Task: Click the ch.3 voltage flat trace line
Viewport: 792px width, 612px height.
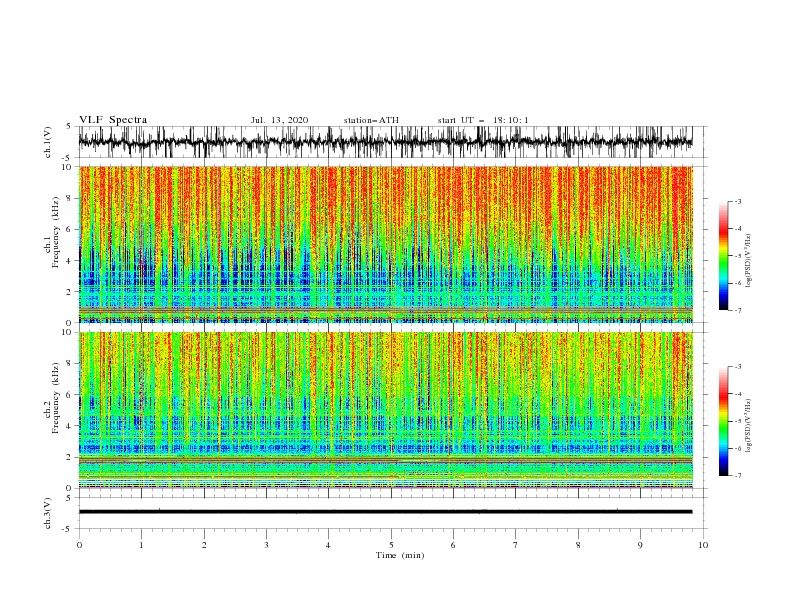Action: 385,512
